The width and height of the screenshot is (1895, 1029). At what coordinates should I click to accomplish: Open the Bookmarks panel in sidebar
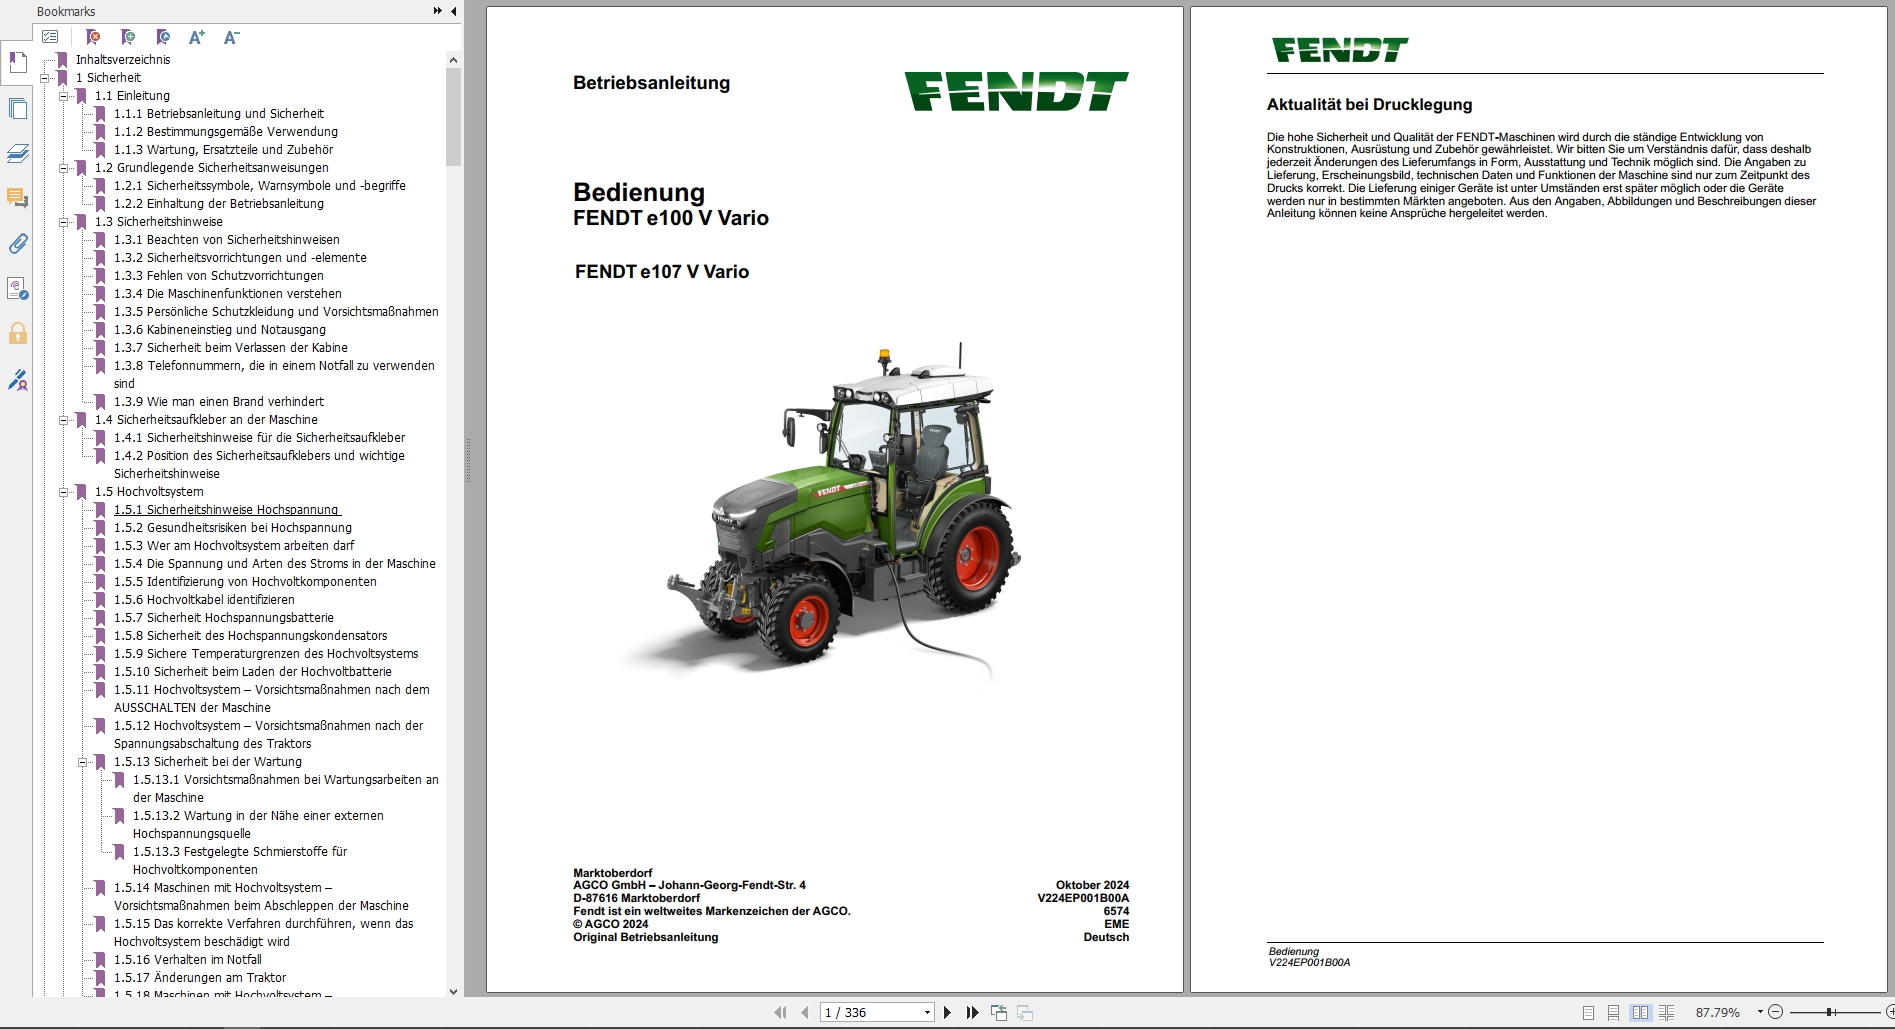pos(17,63)
